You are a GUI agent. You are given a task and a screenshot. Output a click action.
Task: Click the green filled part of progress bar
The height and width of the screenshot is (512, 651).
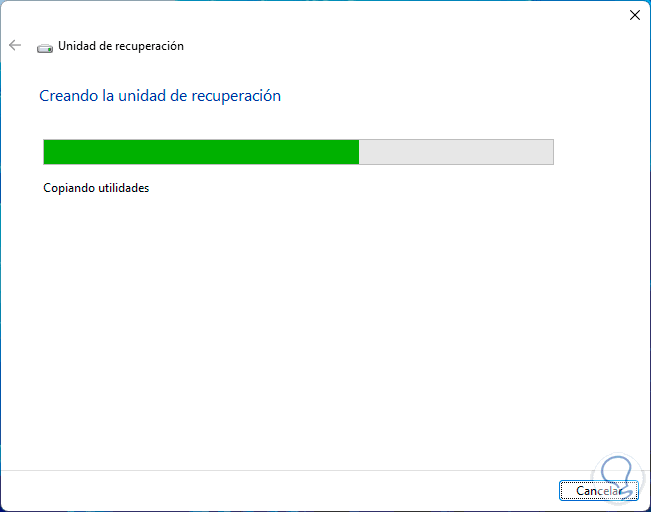[201, 152]
